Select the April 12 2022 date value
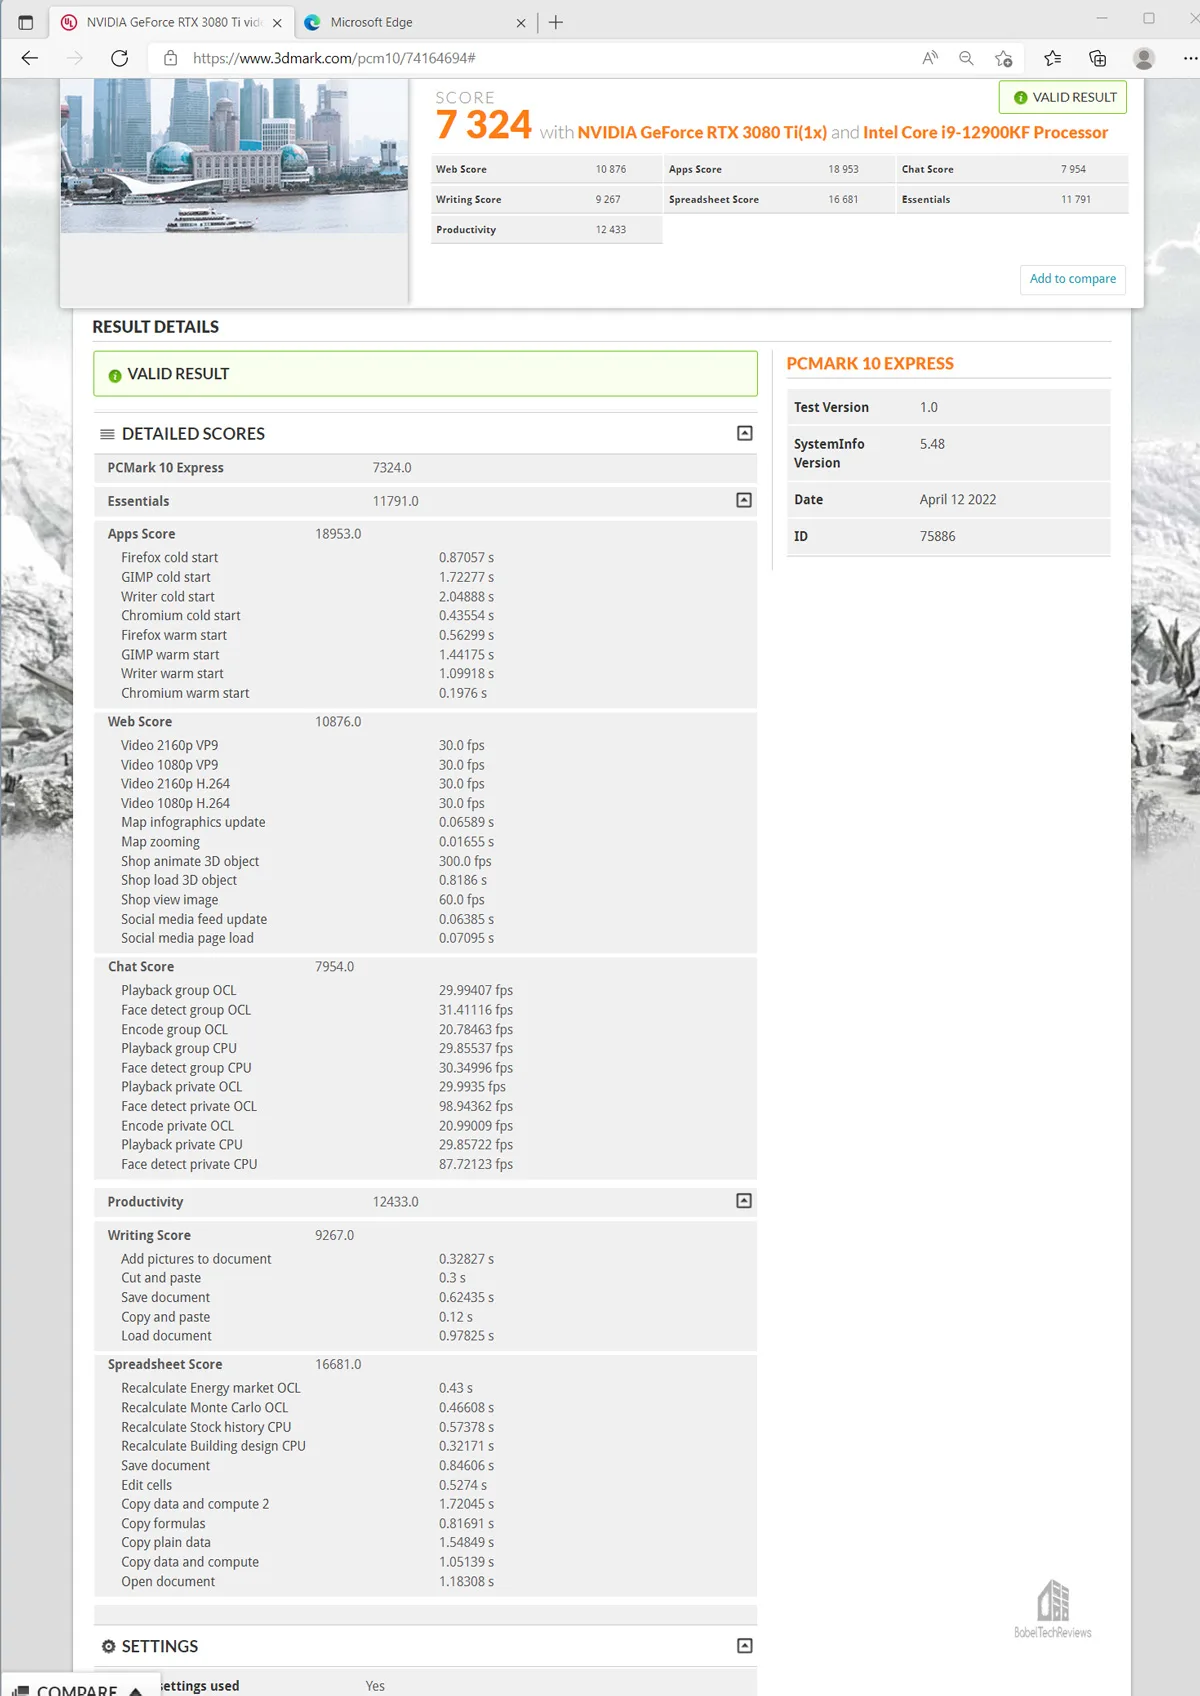Screen dimensions: 1200x1696 [958, 500]
